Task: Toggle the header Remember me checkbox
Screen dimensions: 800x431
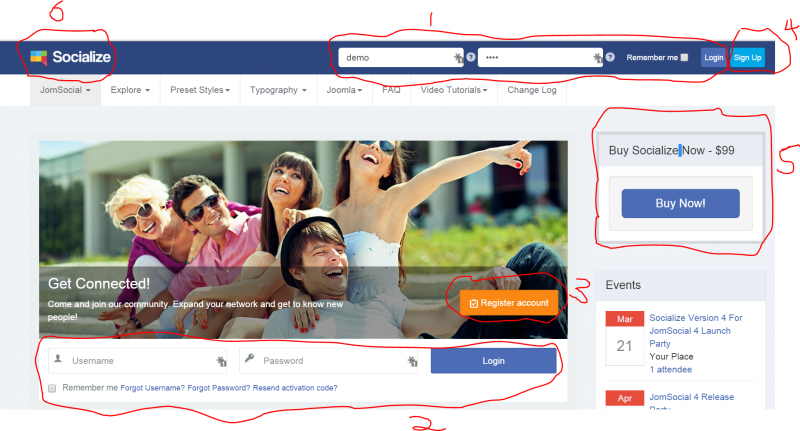Action: [684, 58]
